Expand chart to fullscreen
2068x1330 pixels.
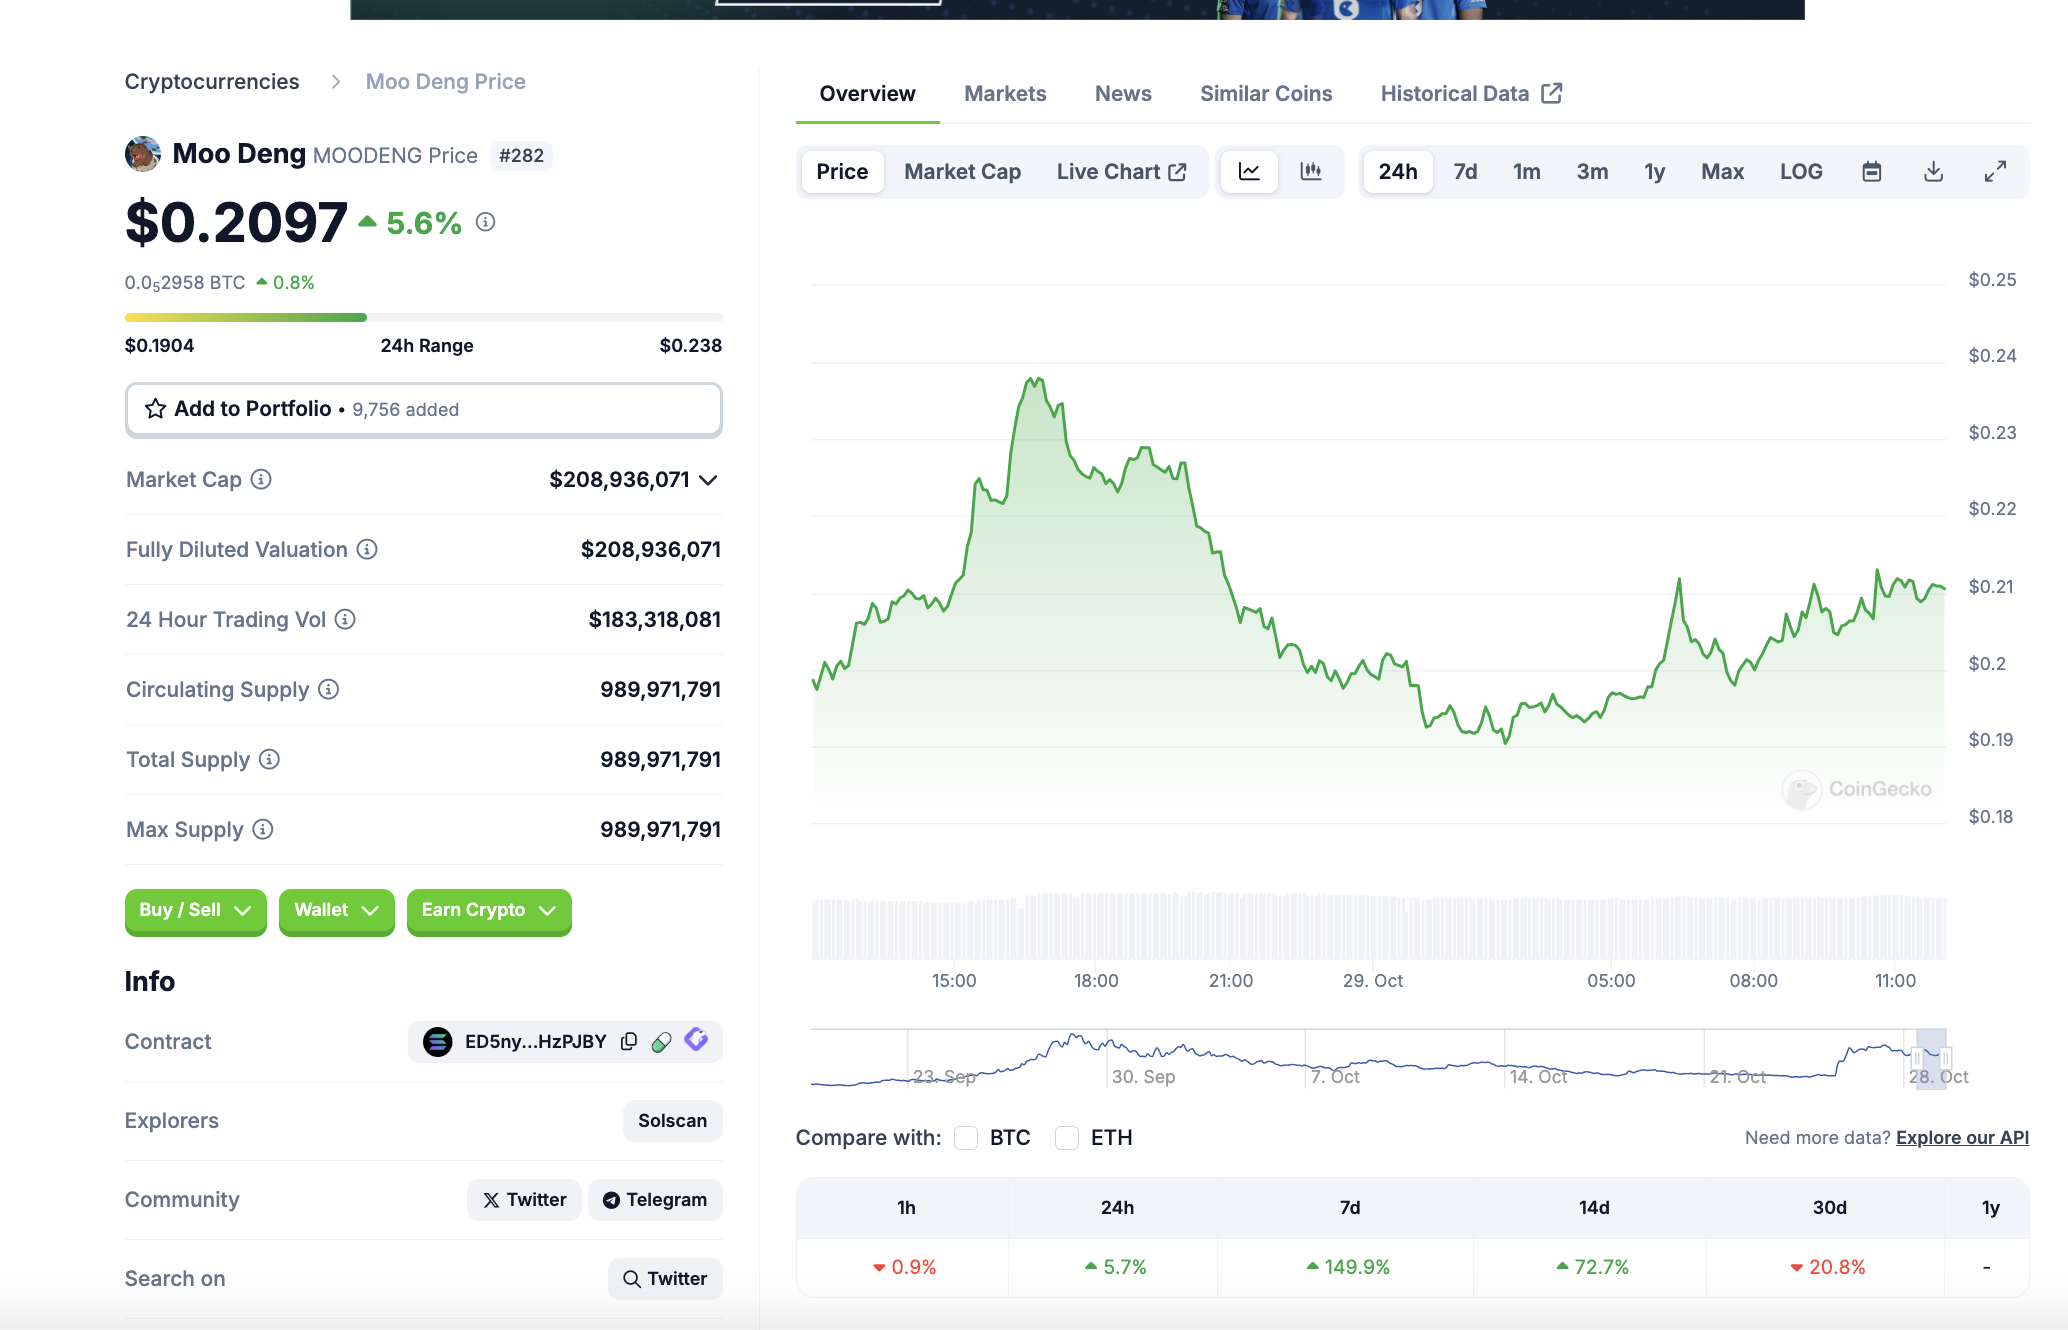[1995, 172]
